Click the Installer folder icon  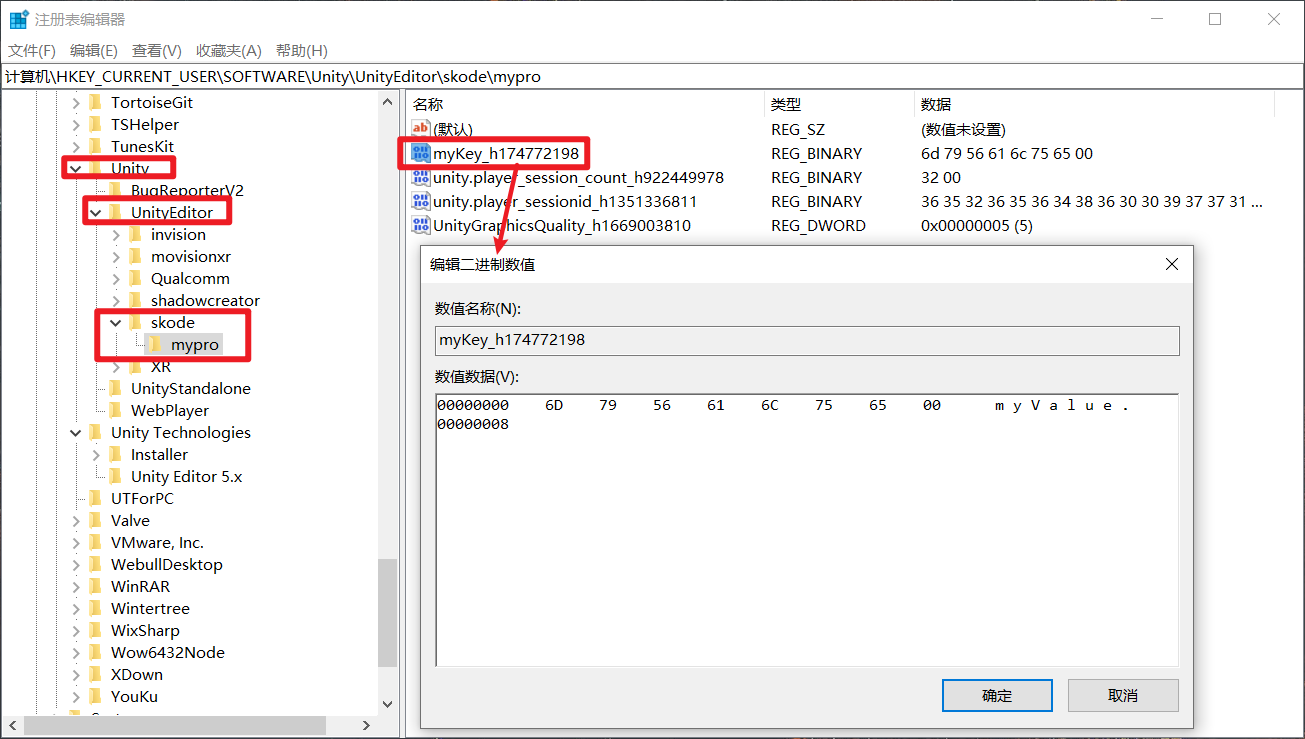116,454
